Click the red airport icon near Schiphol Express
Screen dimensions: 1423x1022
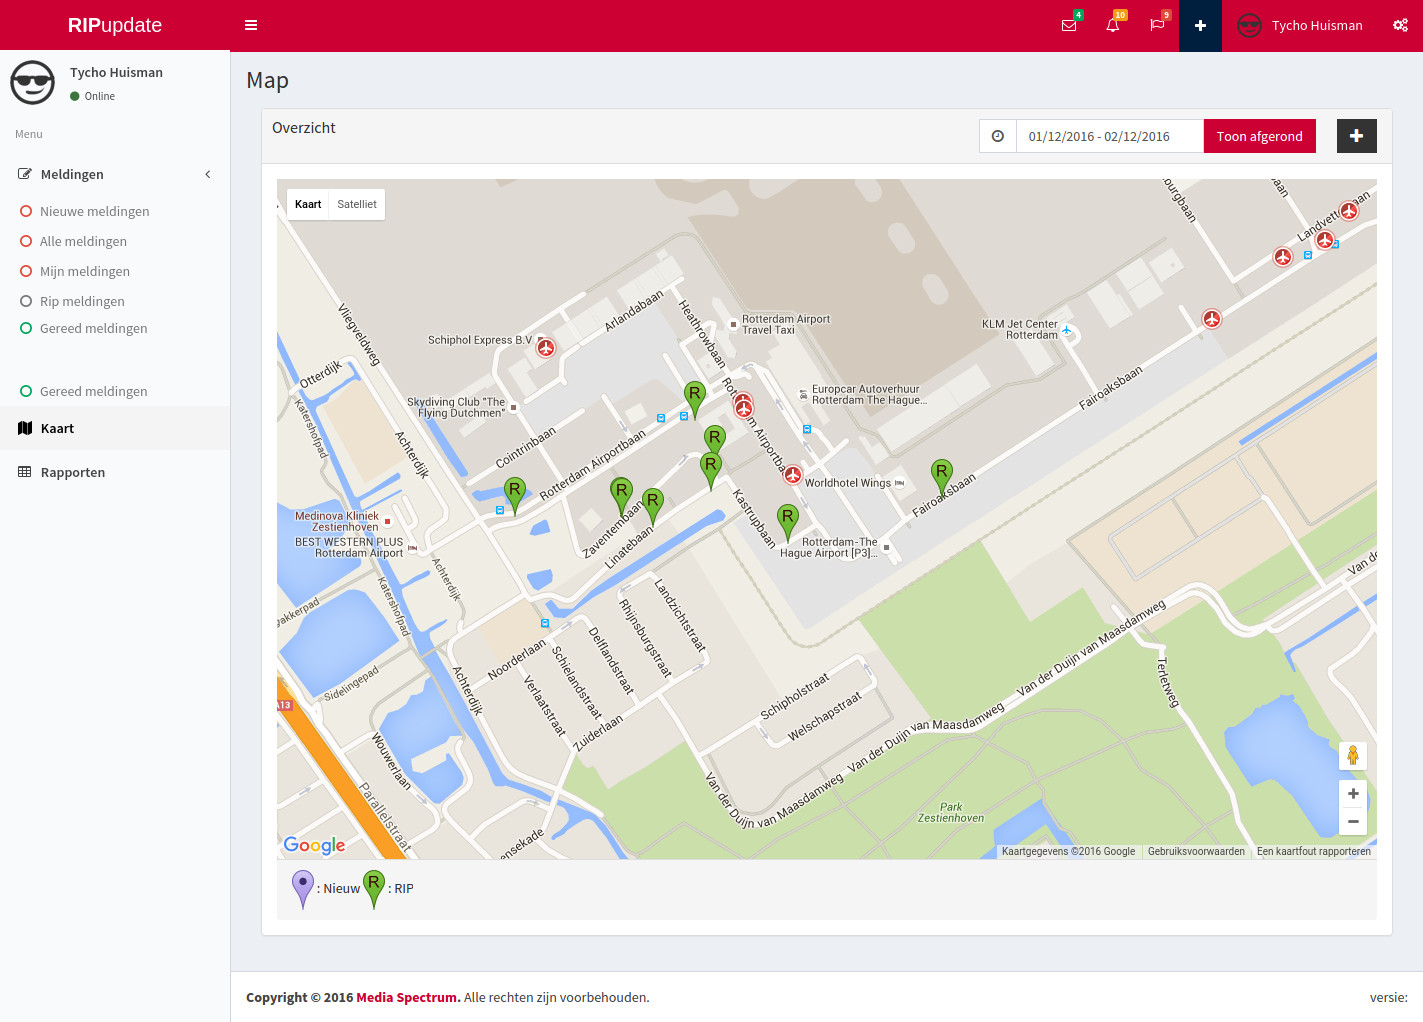545,347
